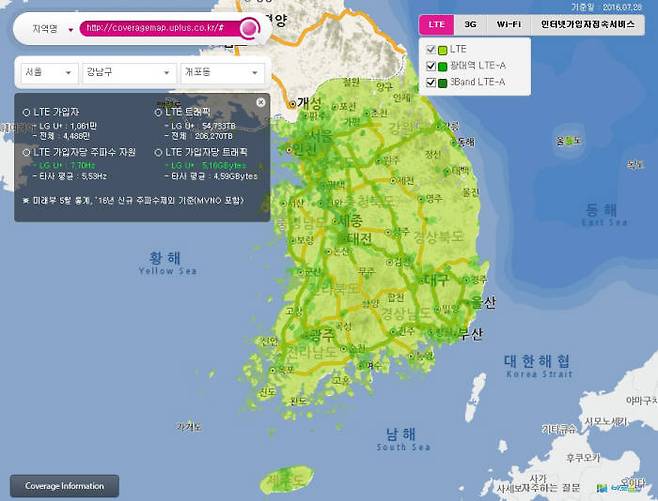Viewport: 658px width, 501px height.
Task: Click the 미래부 5월 통계 footnote text
Action: pyautogui.click(x=133, y=201)
